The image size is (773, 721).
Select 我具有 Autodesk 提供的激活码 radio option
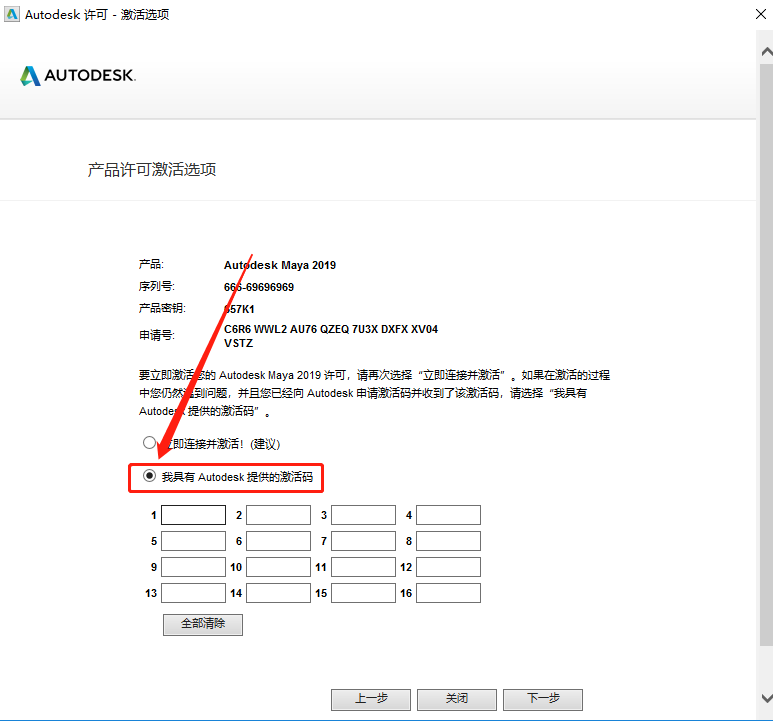tap(149, 476)
